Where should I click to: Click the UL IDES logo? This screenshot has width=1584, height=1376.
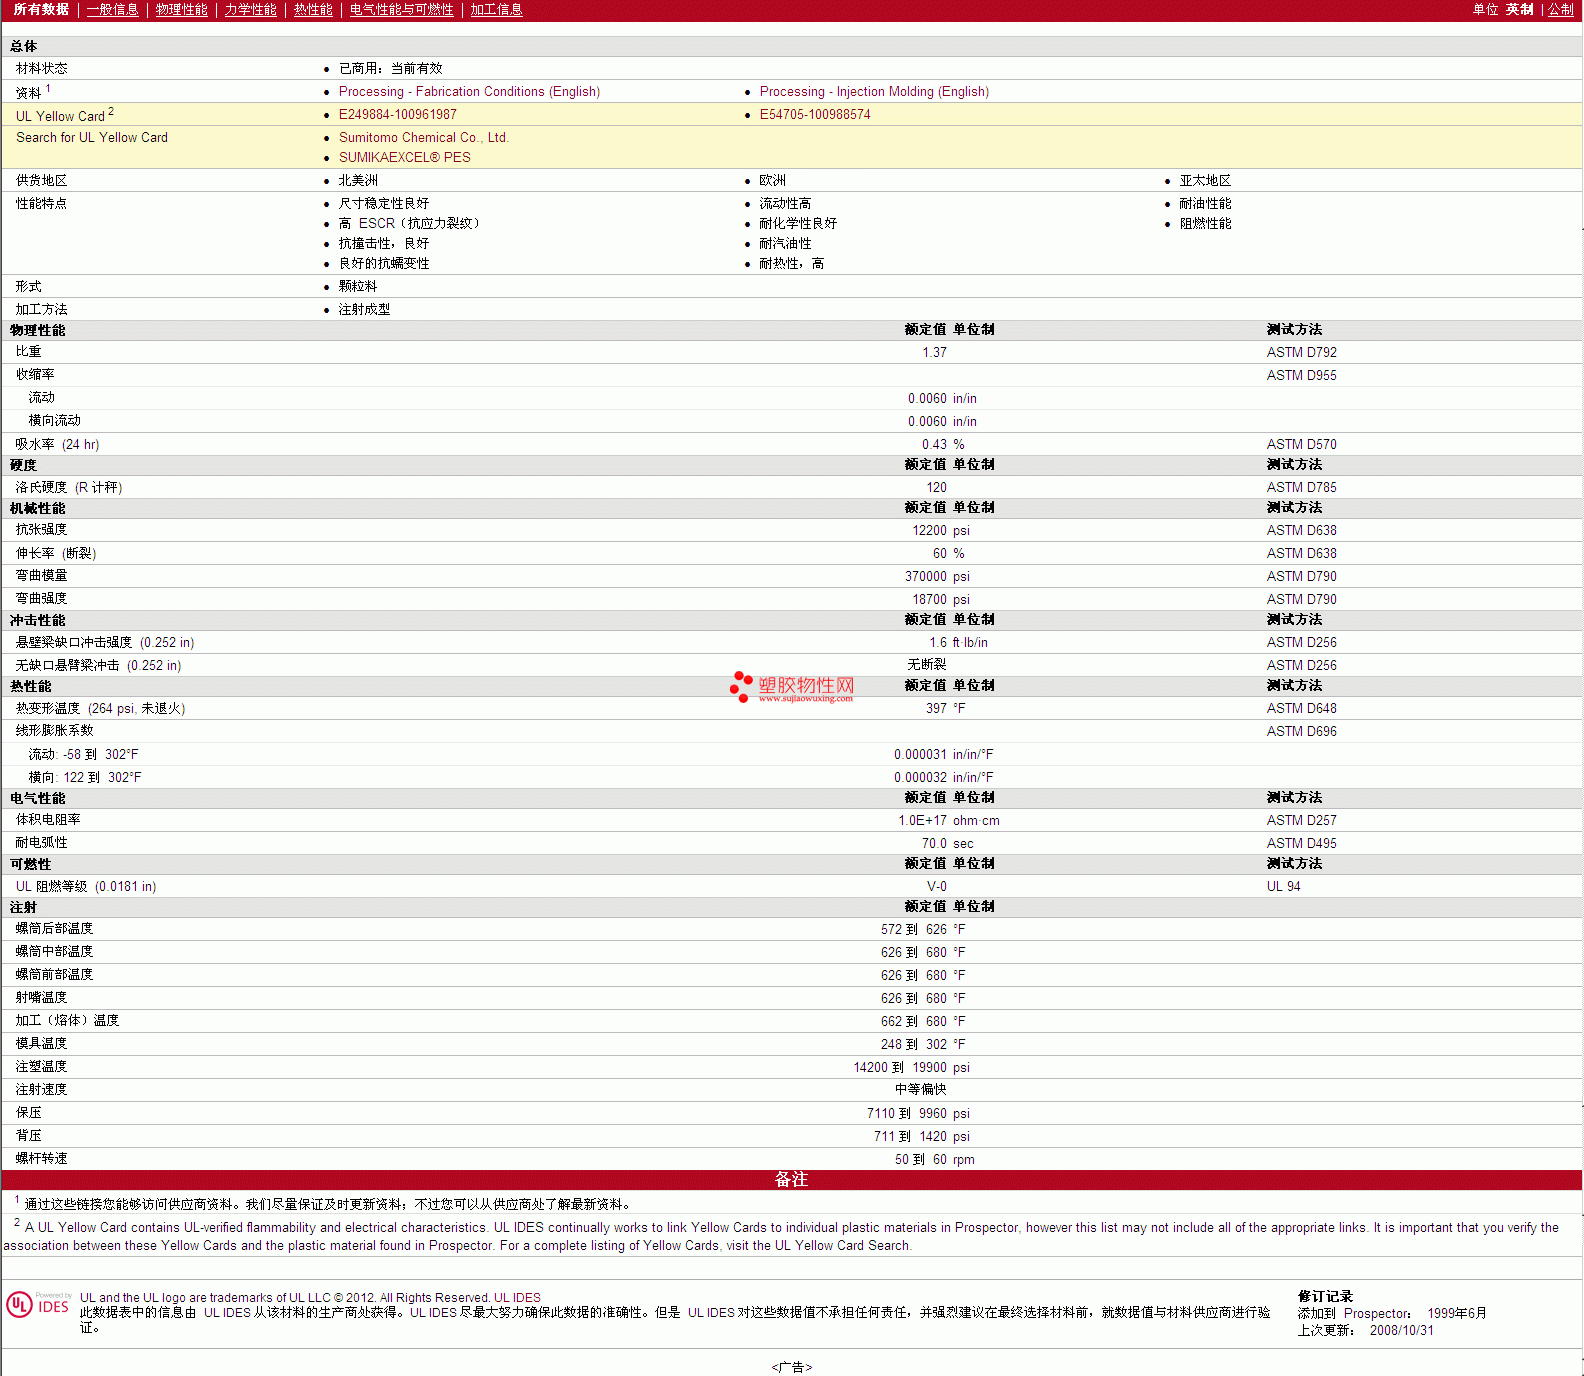[39, 1305]
